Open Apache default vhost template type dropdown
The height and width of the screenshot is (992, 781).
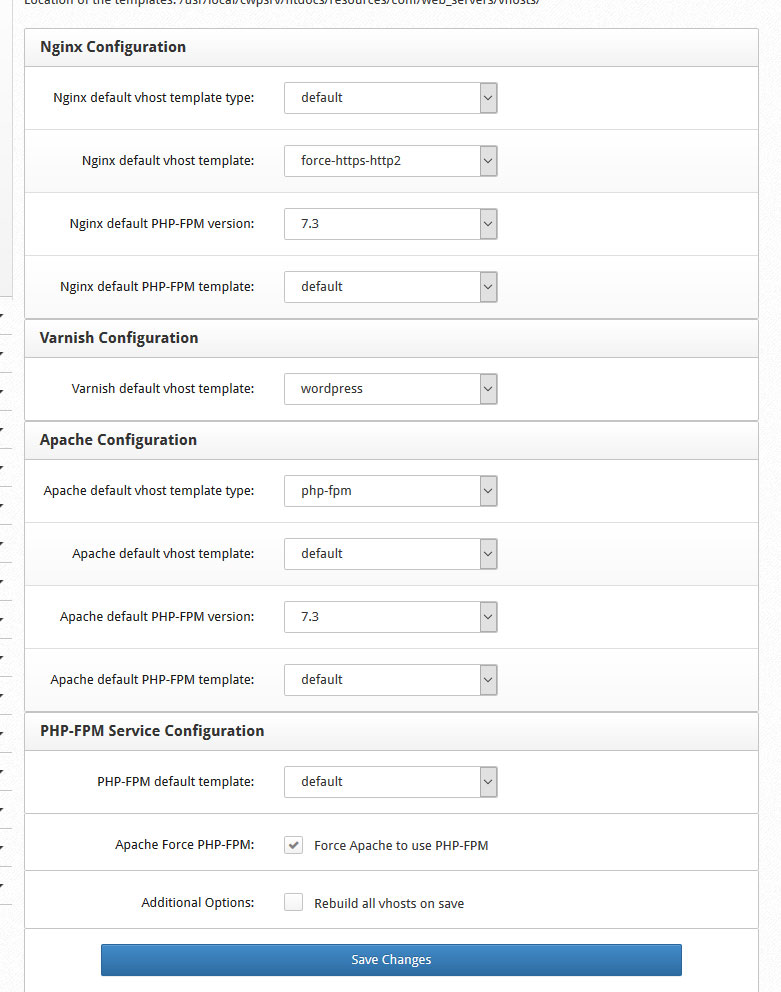click(x=391, y=491)
